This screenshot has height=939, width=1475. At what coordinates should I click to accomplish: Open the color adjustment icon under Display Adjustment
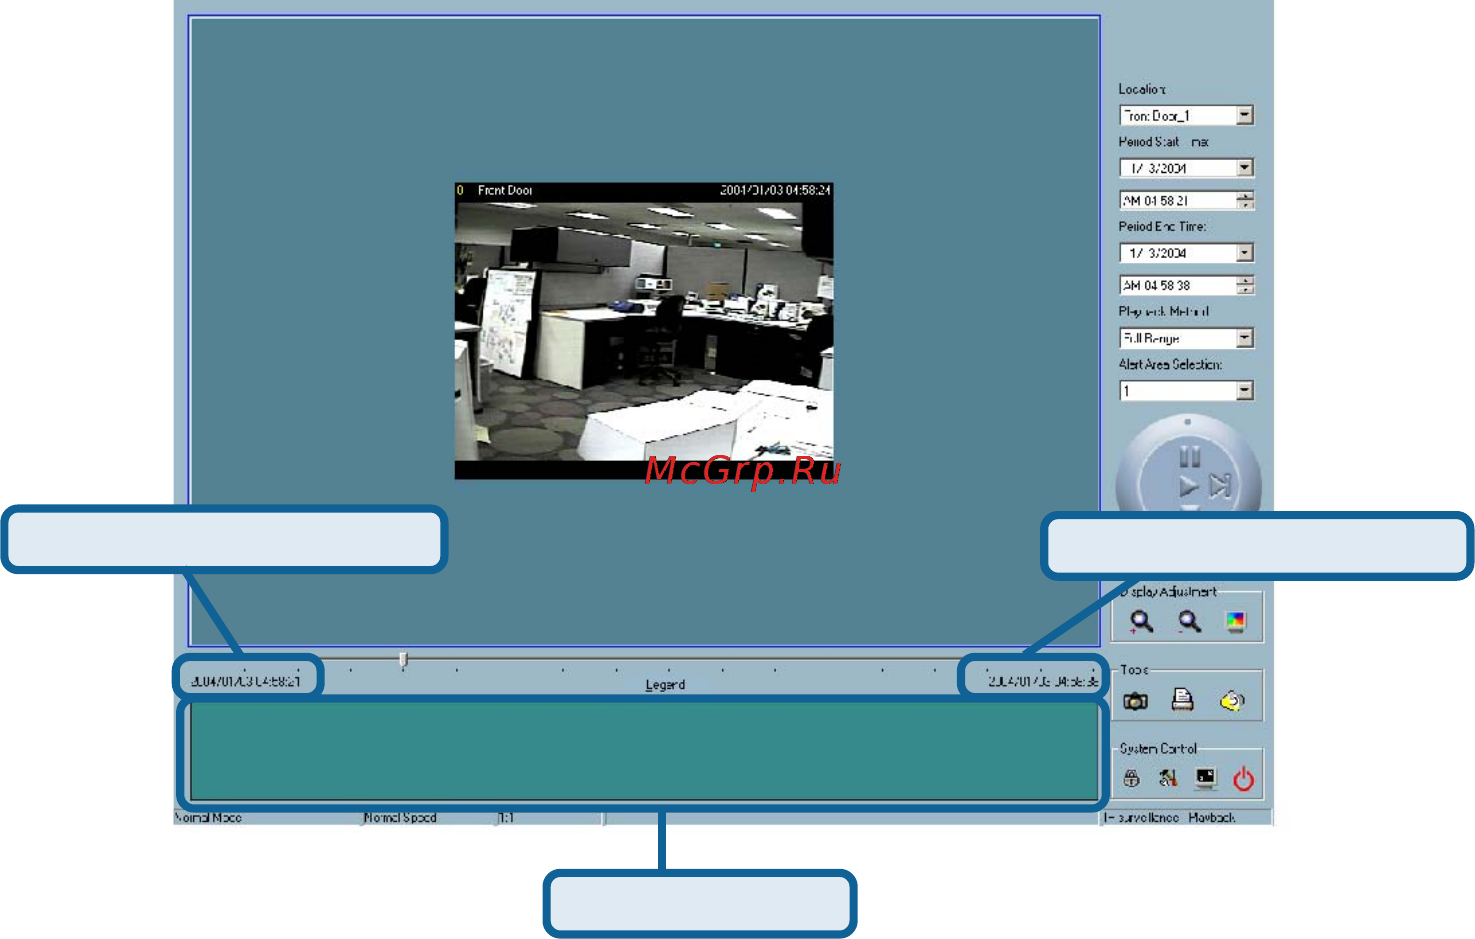point(1236,622)
